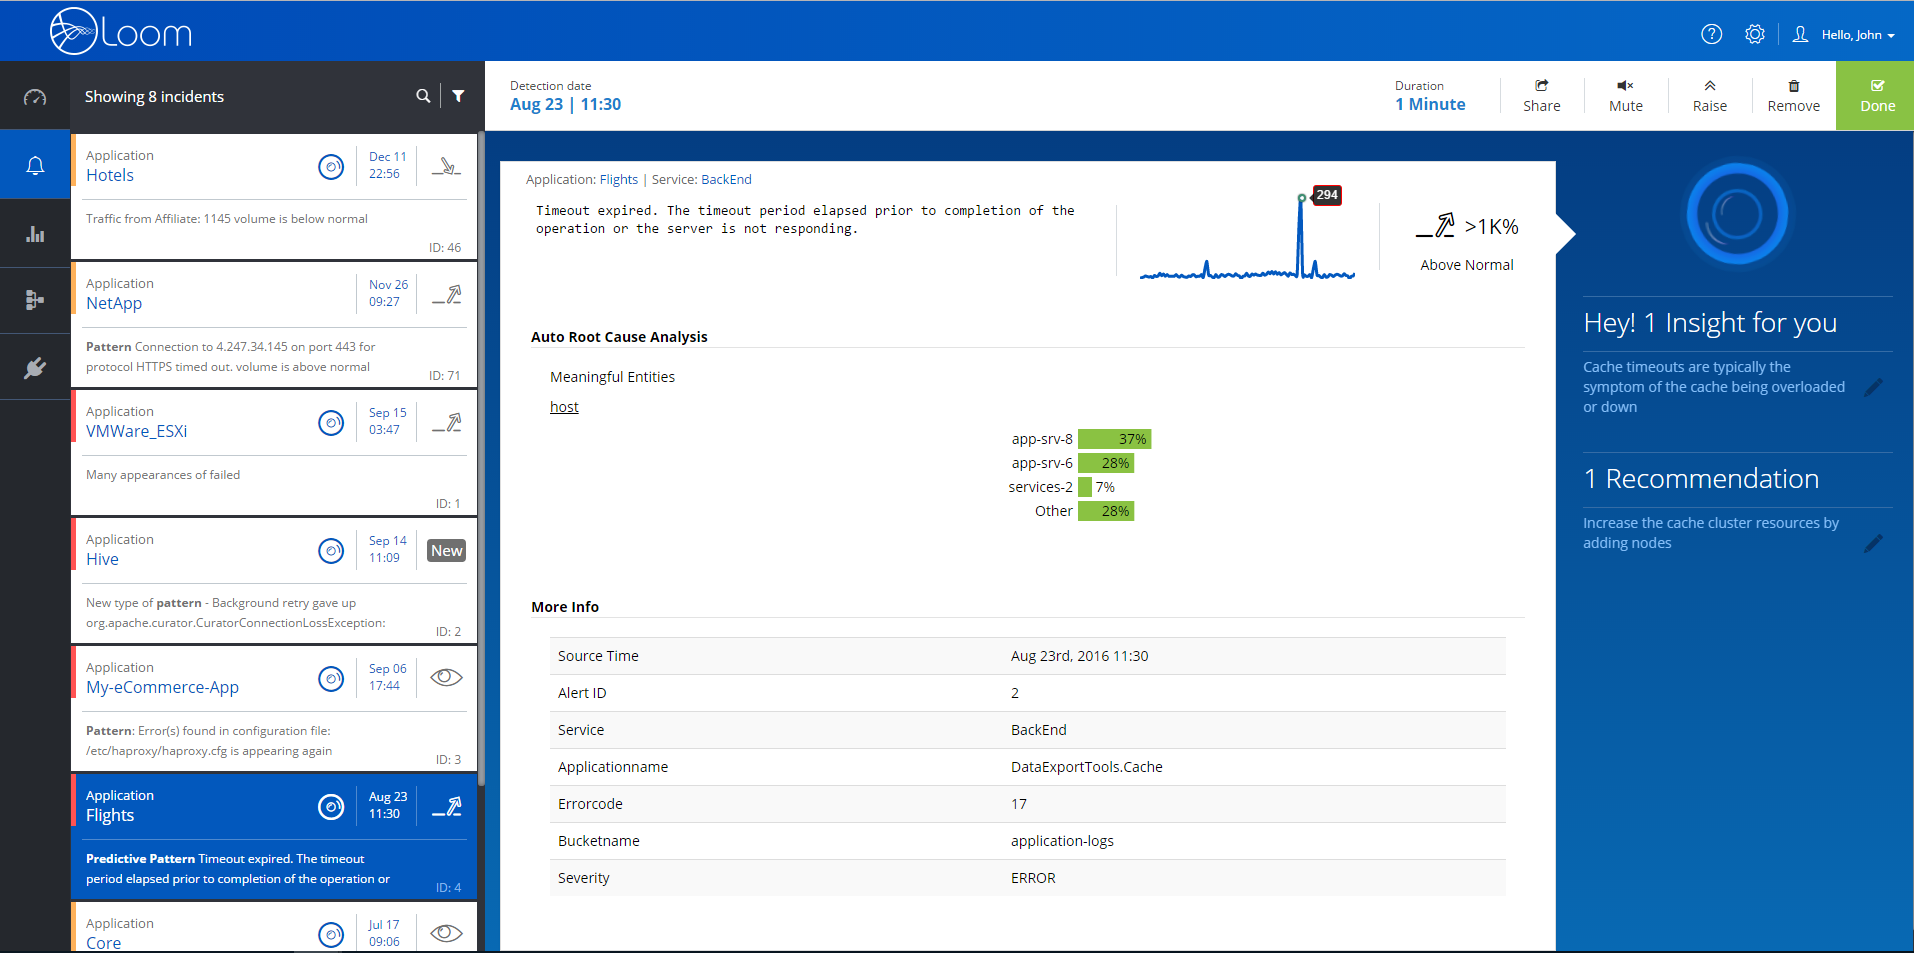Click the insight icon on VMWare_ESXi incident
1914x953 pixels.
[331, 423]
